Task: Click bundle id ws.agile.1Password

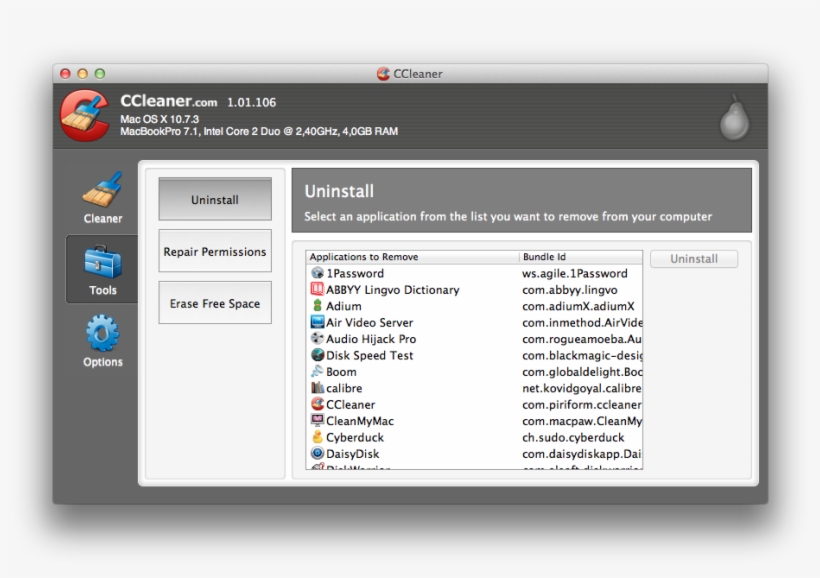Action: pyautogui.click(x=575, y=274)
